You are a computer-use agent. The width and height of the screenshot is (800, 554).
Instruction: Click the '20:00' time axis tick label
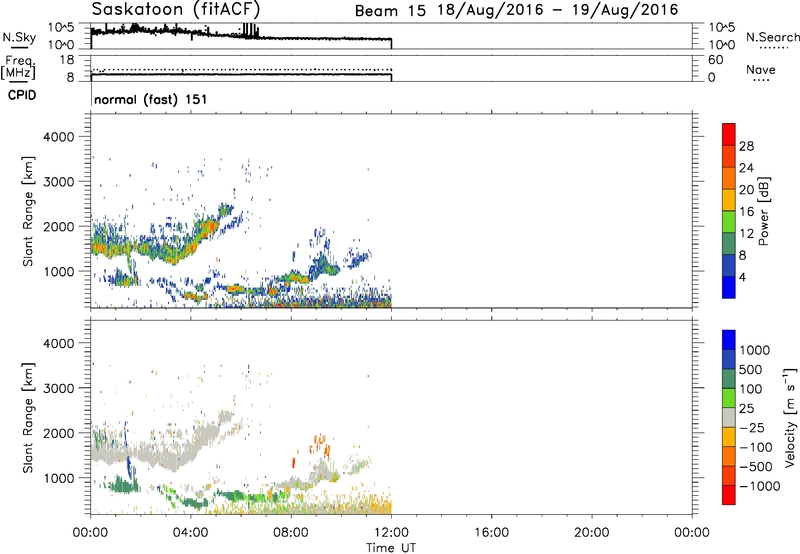click(591, 533)
